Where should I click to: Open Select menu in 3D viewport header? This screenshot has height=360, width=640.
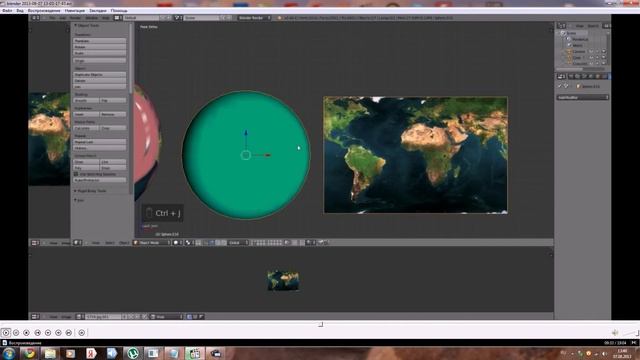109,242
